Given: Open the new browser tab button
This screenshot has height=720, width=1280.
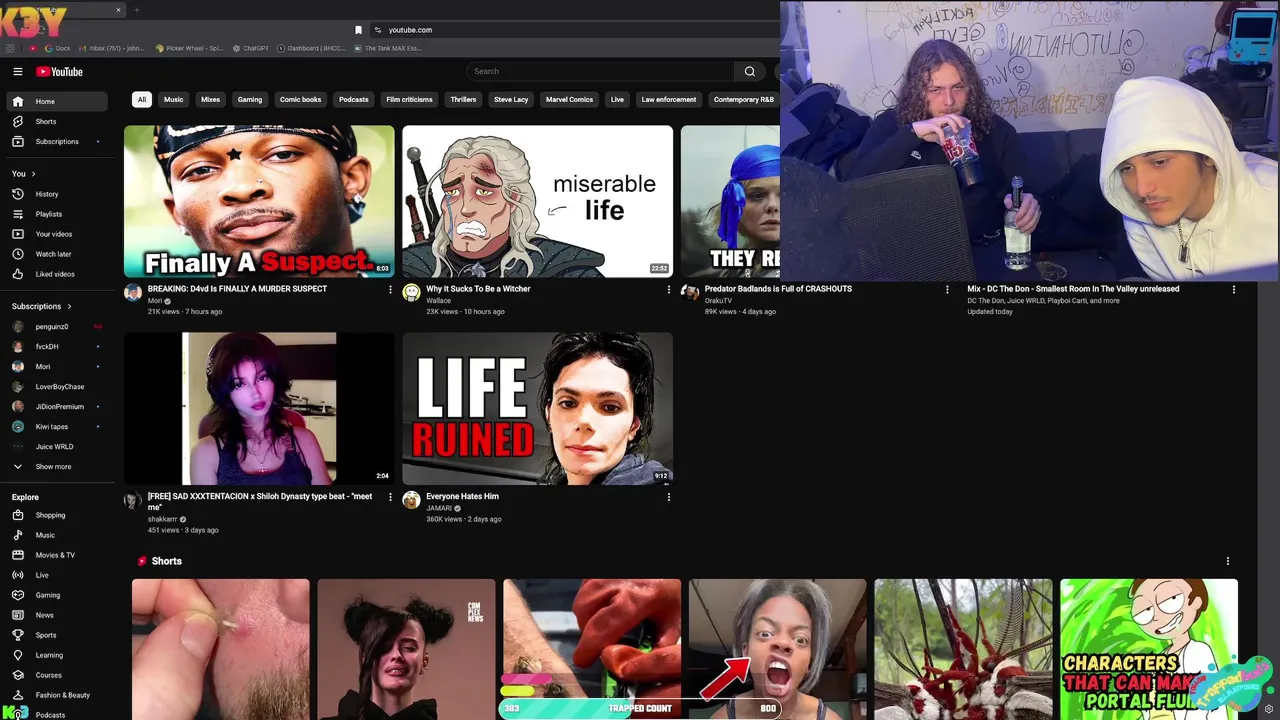Looking at the screenshot, I should [x=137, y=10].
